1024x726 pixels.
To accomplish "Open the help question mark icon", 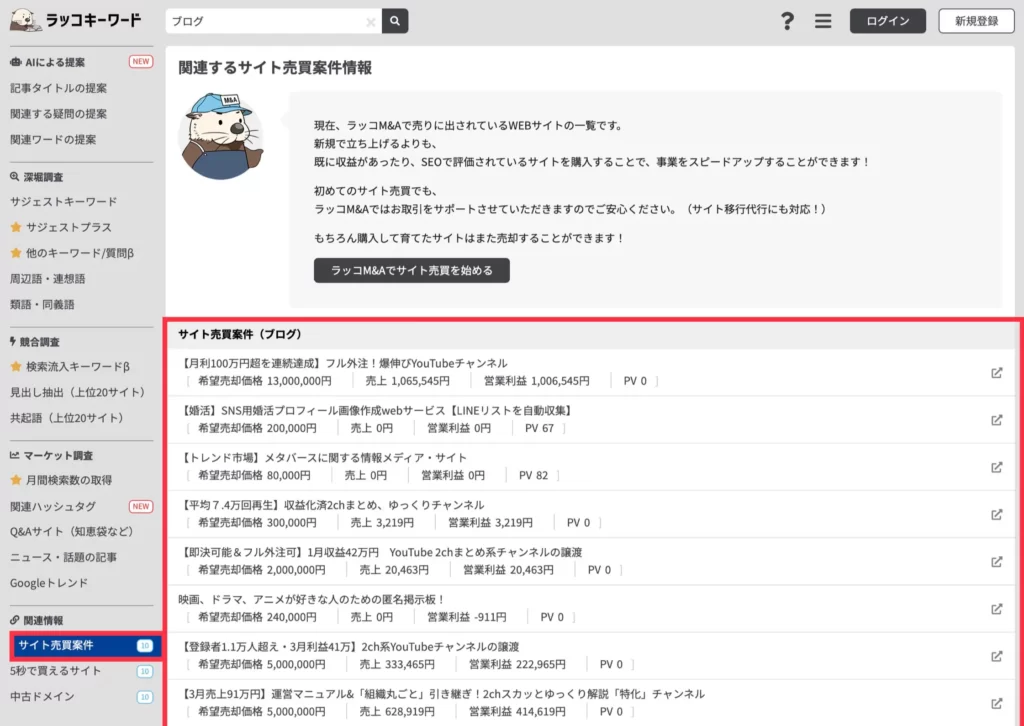I will [x=788, y=21].
